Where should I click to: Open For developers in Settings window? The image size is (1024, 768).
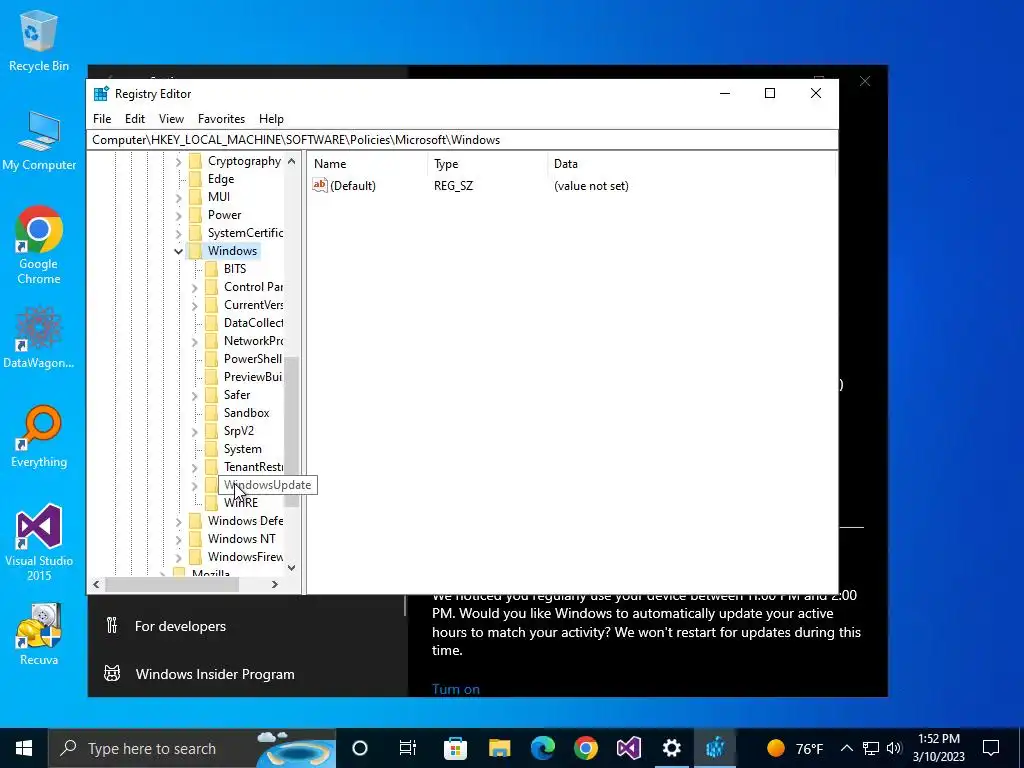(180, 626)
